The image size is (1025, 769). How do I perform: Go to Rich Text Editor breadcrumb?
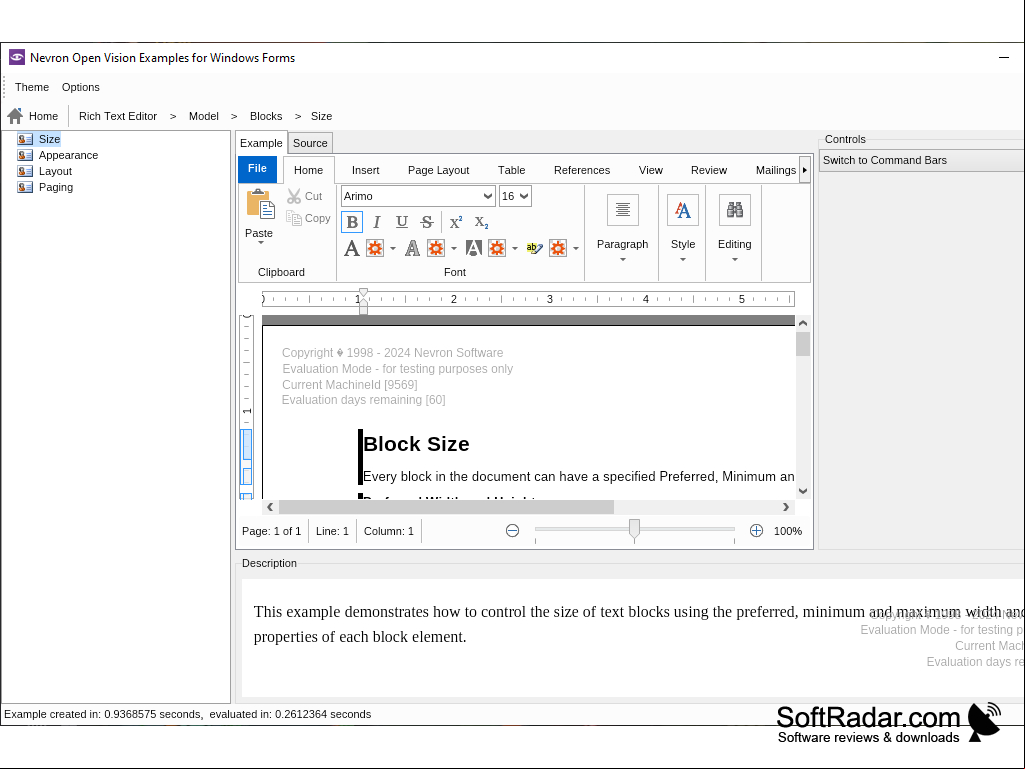coord(118,116)
